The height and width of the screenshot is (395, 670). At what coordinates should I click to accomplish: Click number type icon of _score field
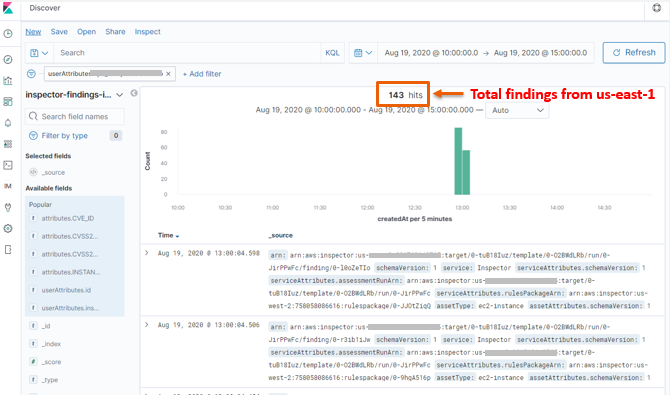click(33, 362)
